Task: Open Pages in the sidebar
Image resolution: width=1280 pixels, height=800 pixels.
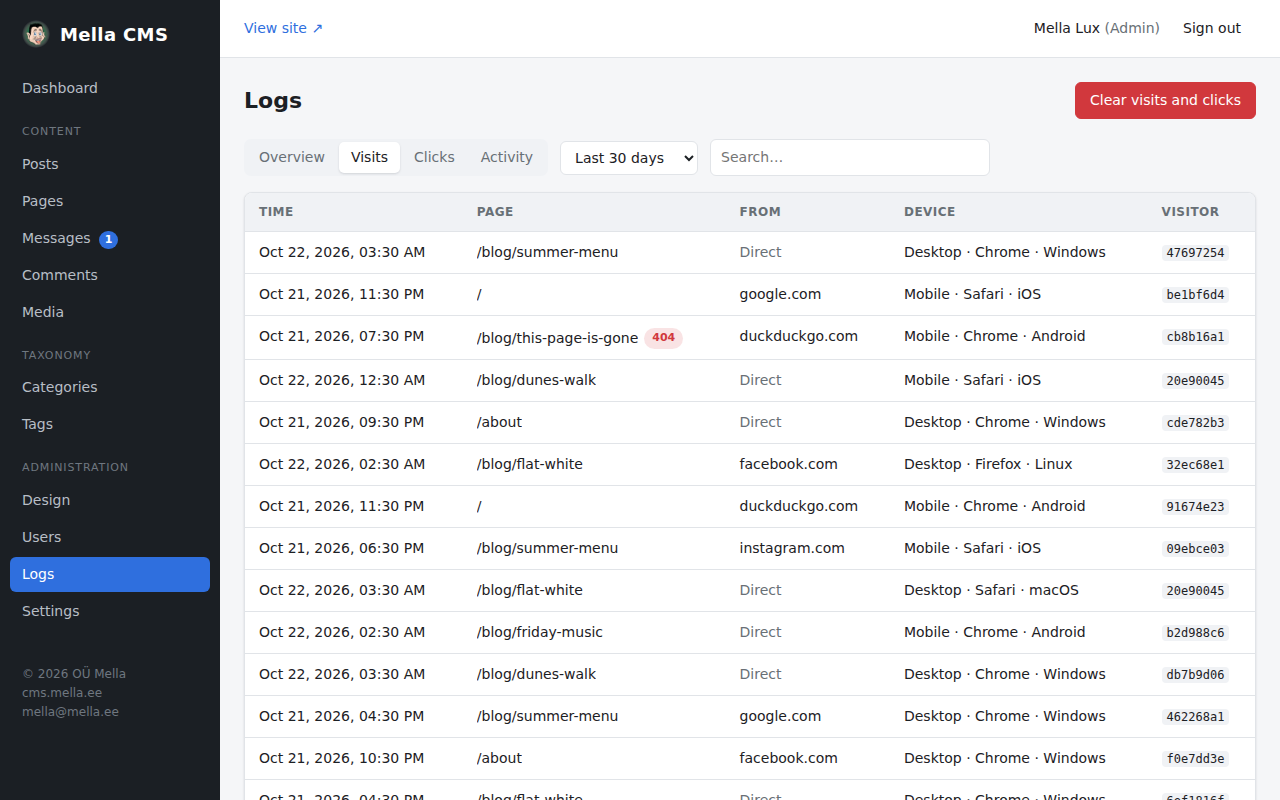Action: point(110,201)
